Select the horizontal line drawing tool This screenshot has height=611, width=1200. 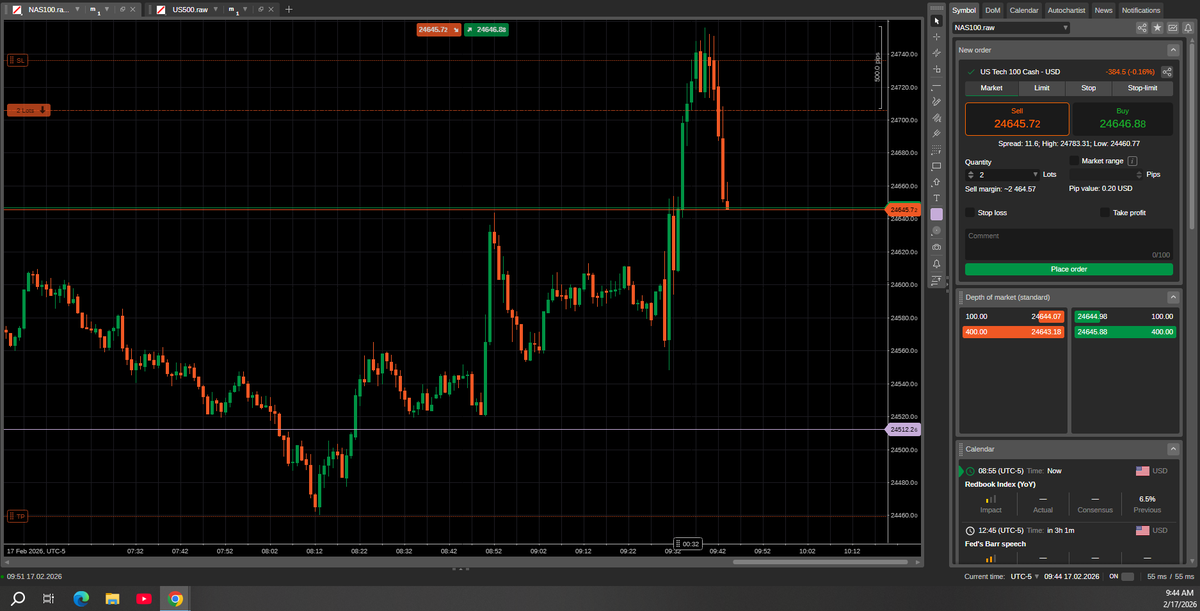click(936, 85)
